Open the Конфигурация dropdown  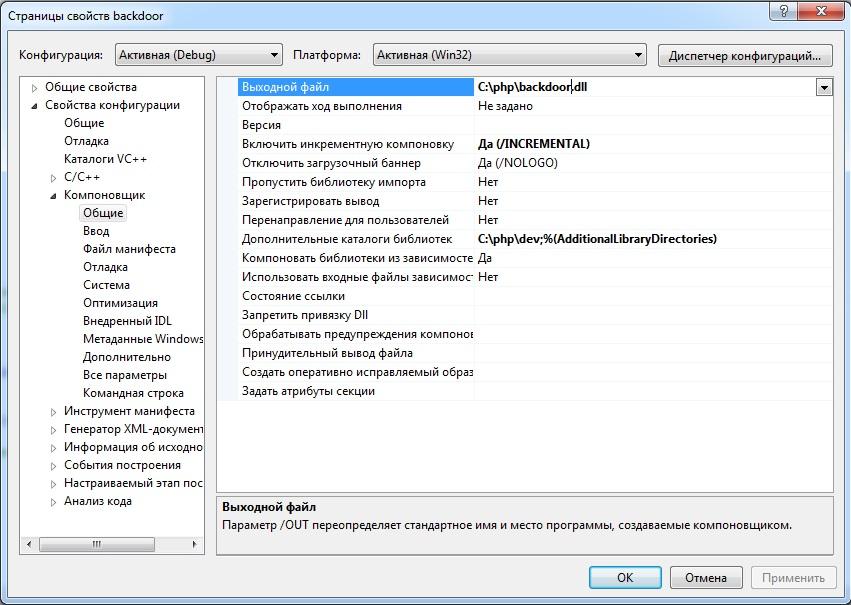(199, 55)
